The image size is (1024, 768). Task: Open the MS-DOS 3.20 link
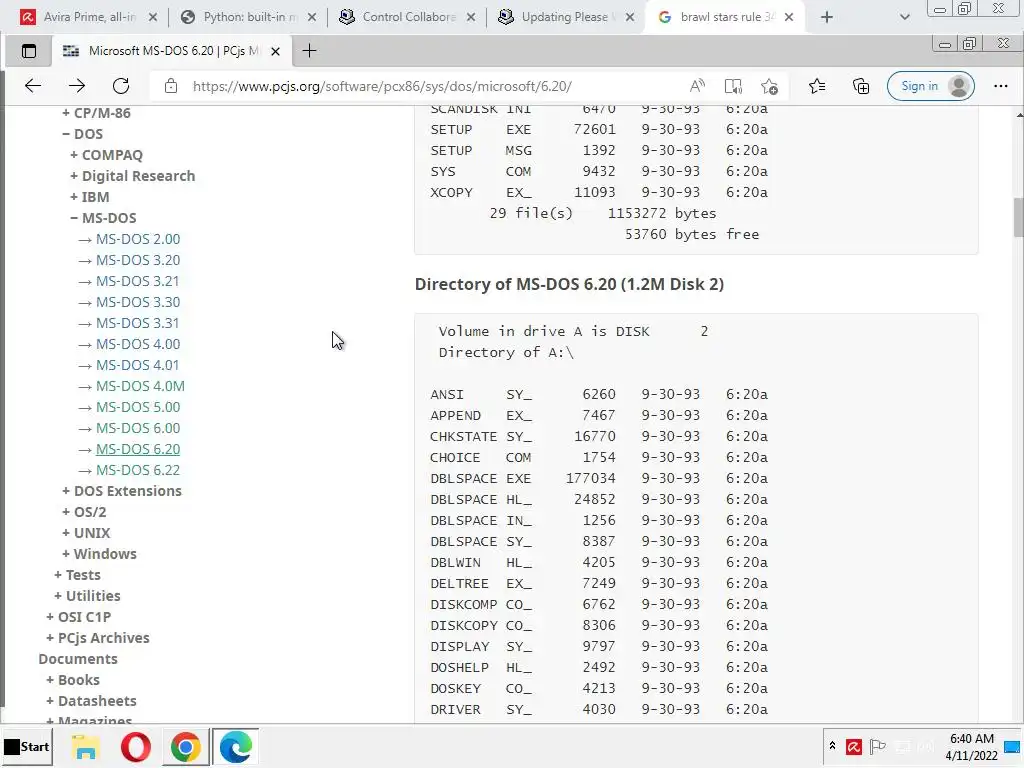(x=138, y=260)
